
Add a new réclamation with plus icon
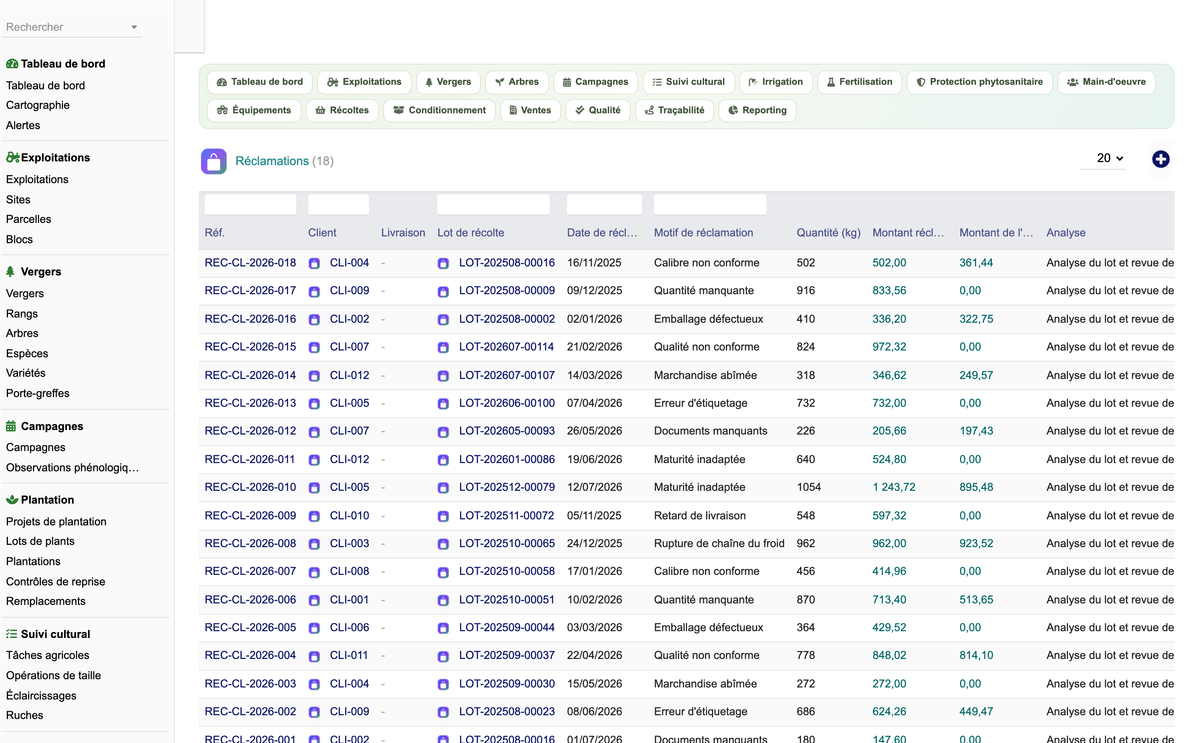click(1160, 159)
